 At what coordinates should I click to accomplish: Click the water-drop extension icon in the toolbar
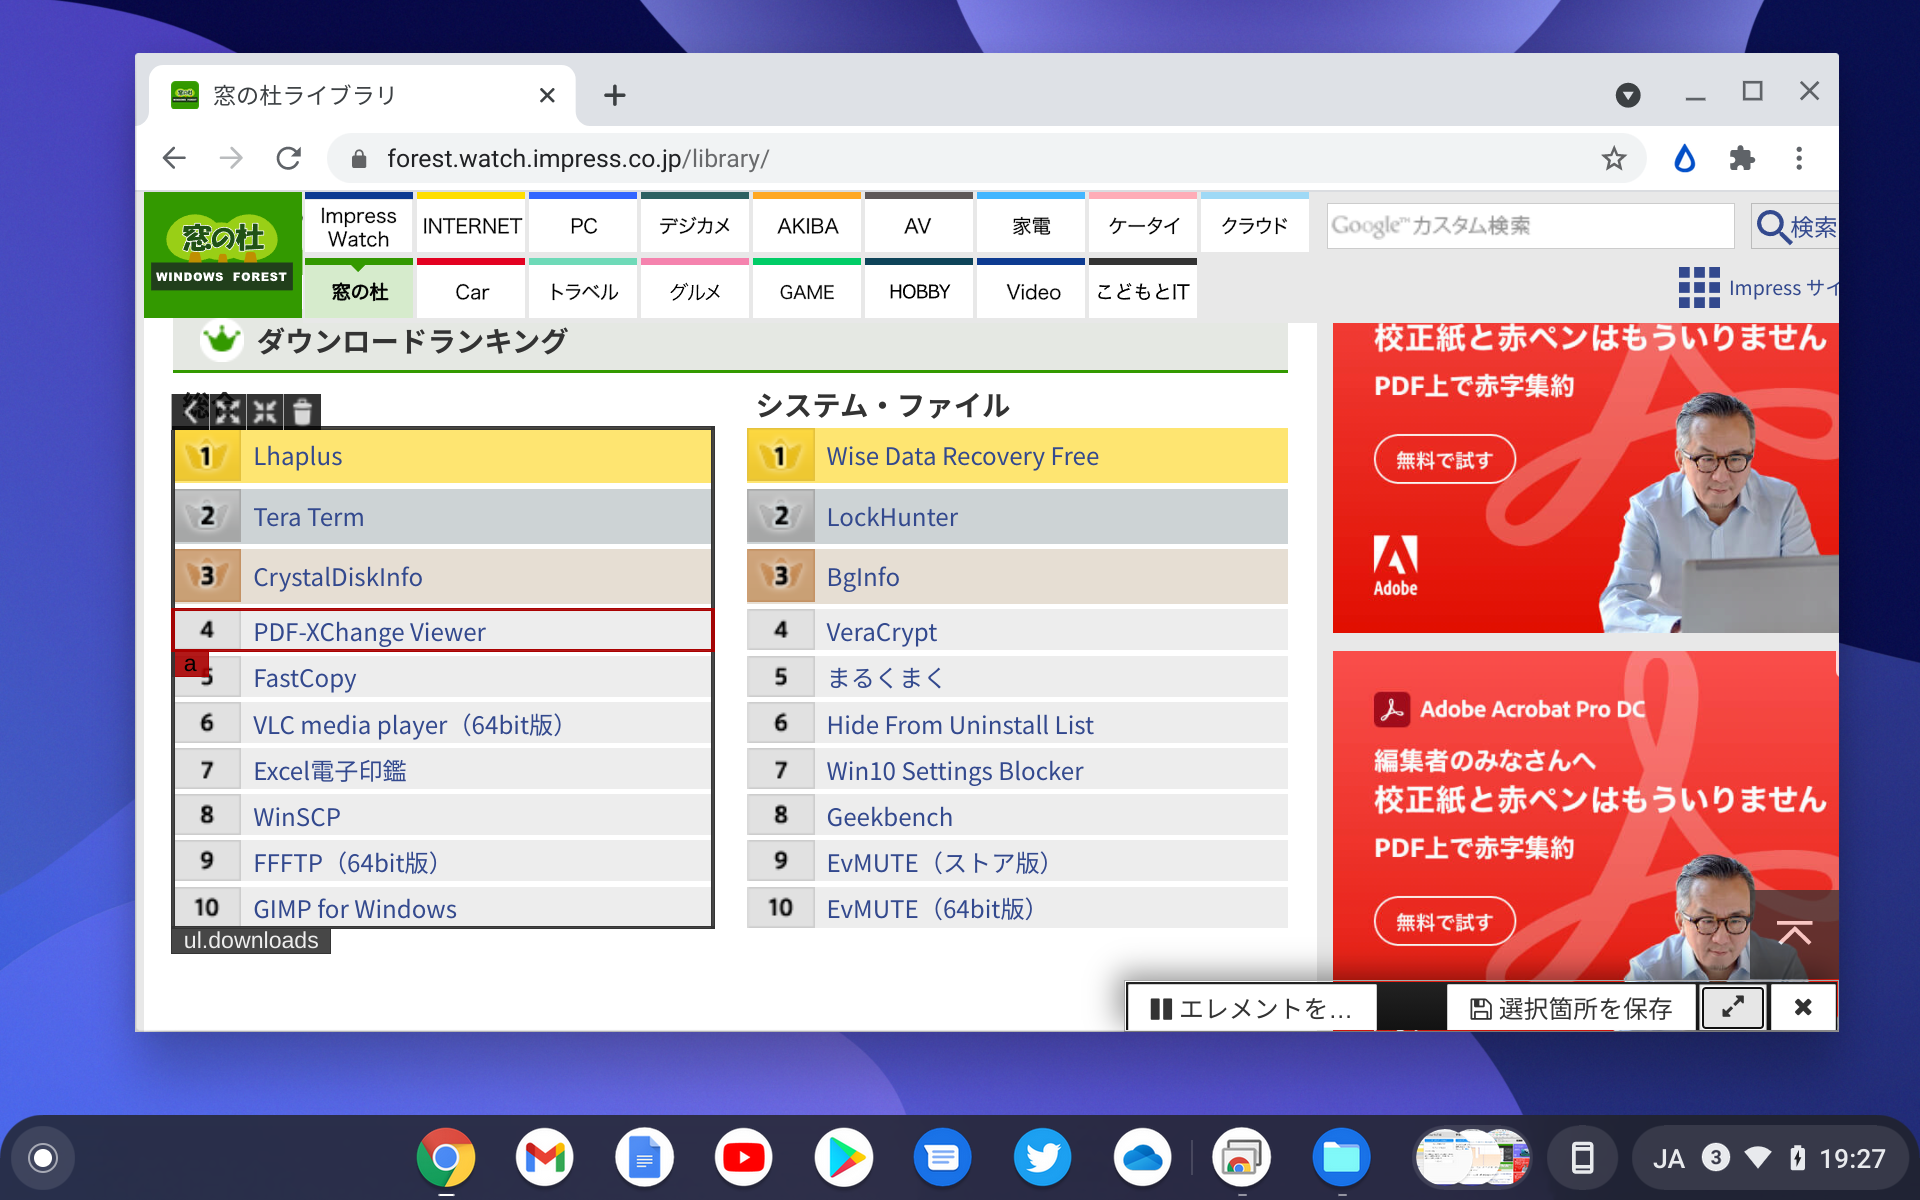[x=1685, y=158]
